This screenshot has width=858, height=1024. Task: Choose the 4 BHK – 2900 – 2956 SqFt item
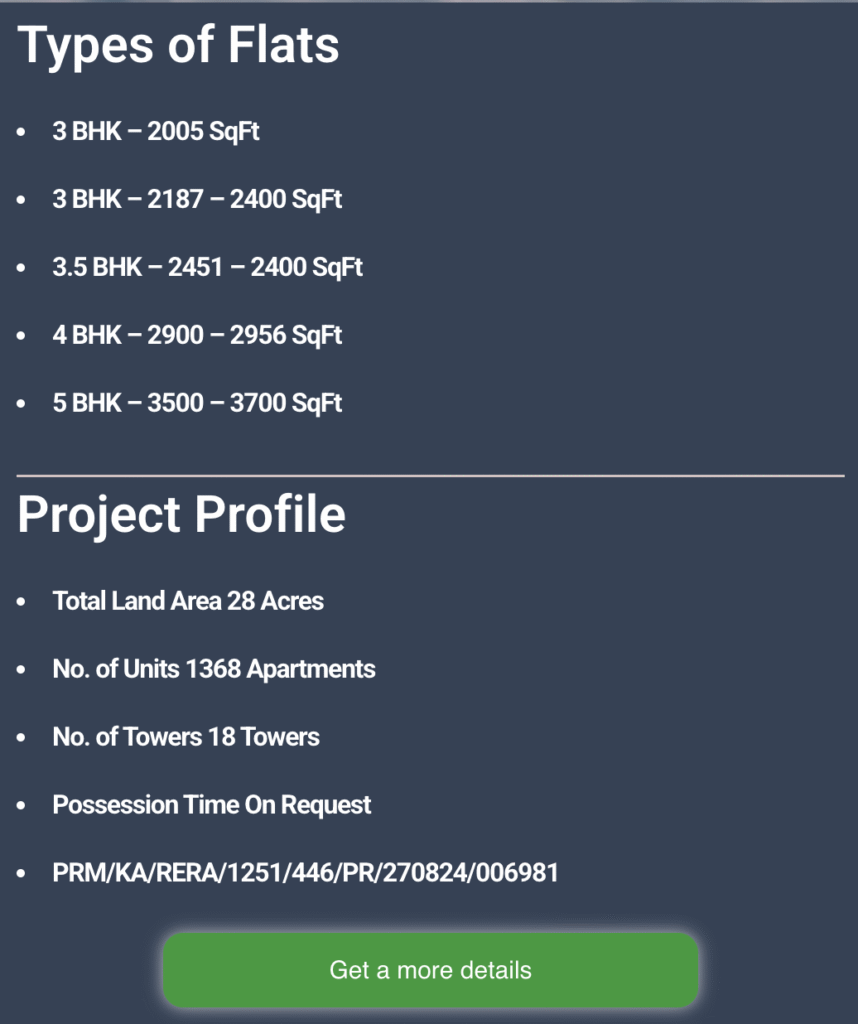tap(197, 335)
